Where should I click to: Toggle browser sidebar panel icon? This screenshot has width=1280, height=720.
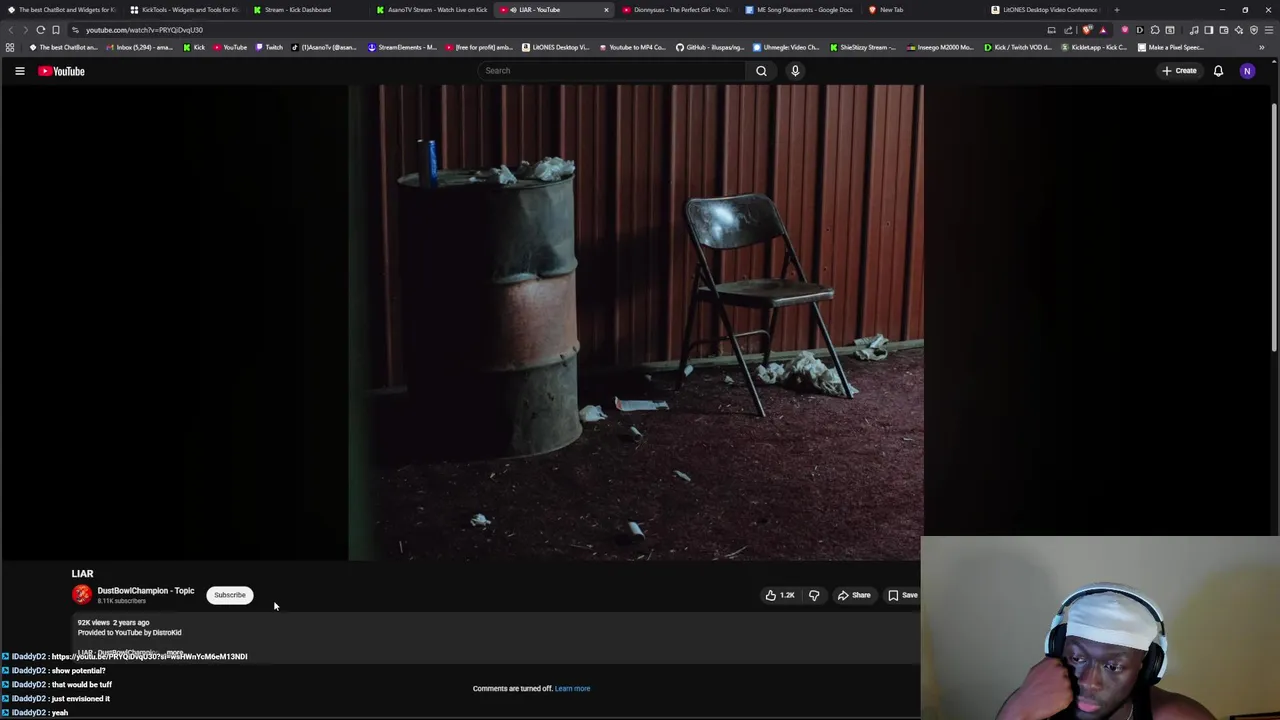click(1208, 30)
